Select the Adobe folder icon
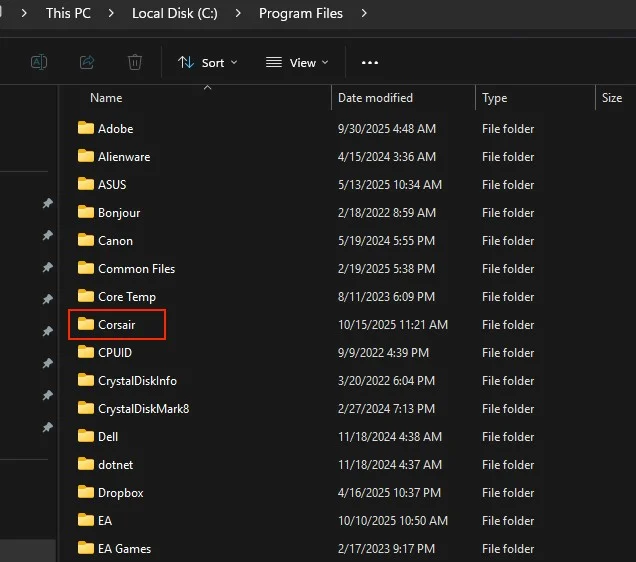This screenshot has width=636, height=562. tap(86, 128)
